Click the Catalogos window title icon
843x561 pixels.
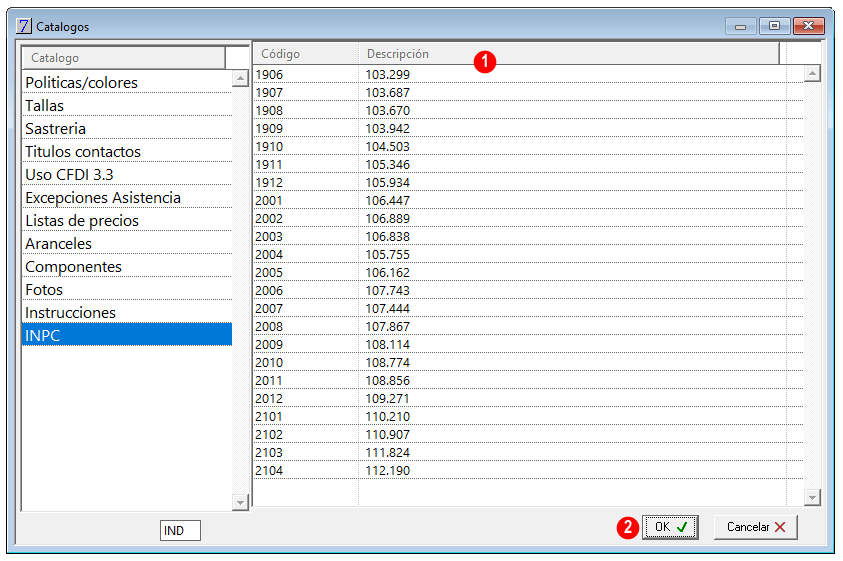24,26
